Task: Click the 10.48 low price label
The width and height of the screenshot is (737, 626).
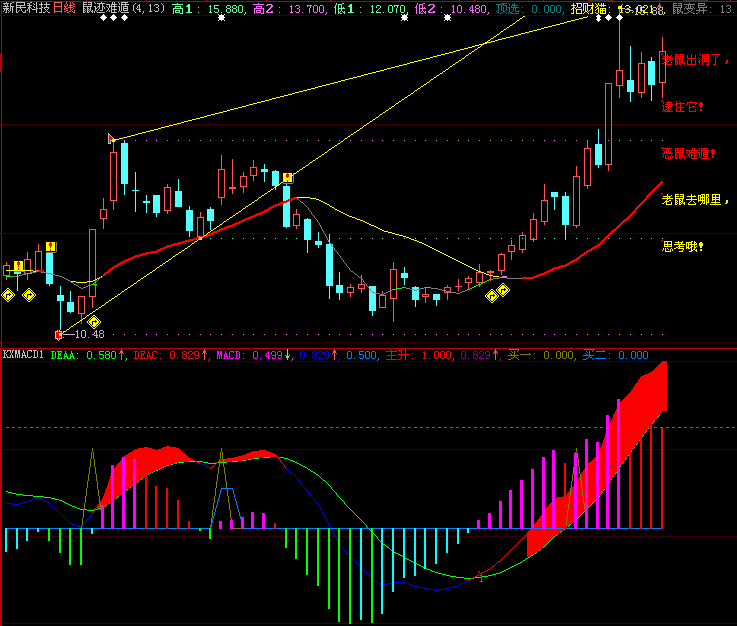Action: point(89,334)
